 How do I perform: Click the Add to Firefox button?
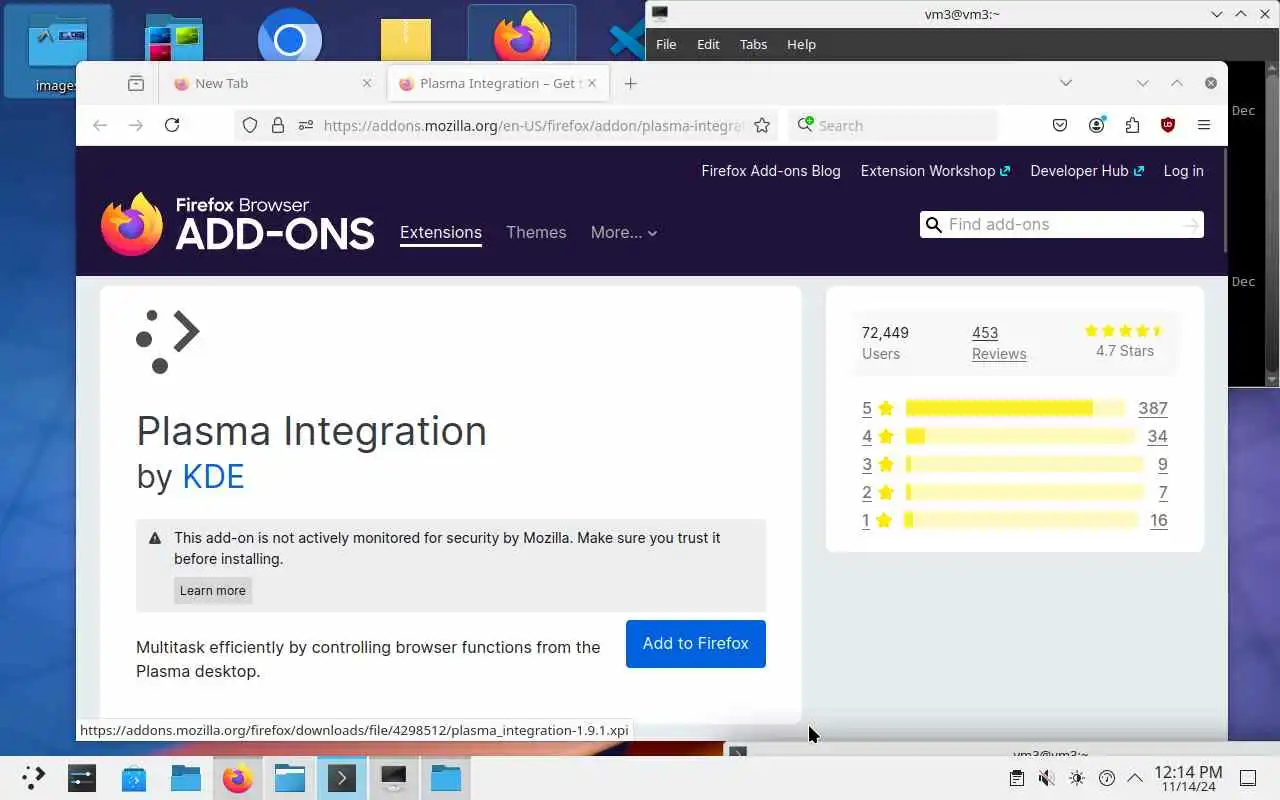click(x=696, y=644)
